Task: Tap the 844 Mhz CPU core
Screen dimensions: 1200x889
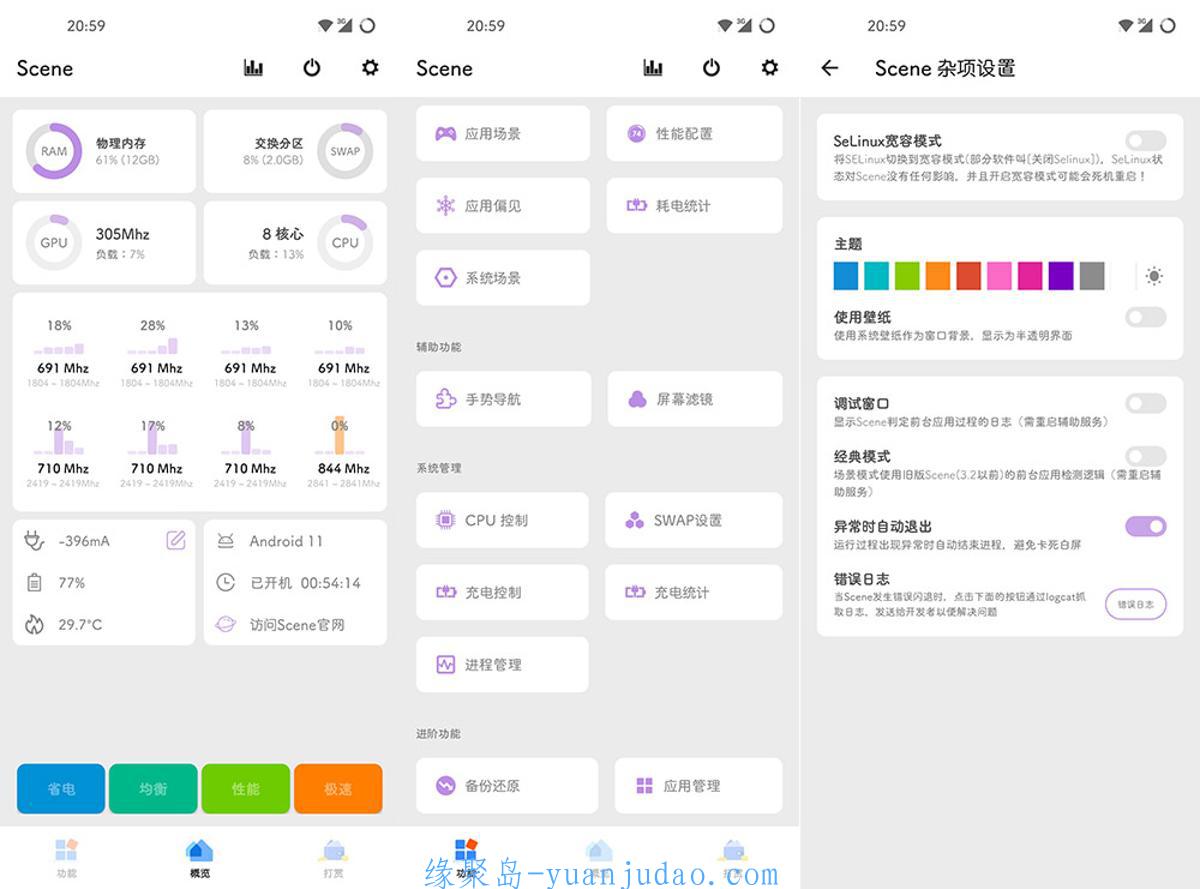Action: click(x=343, y=452)
